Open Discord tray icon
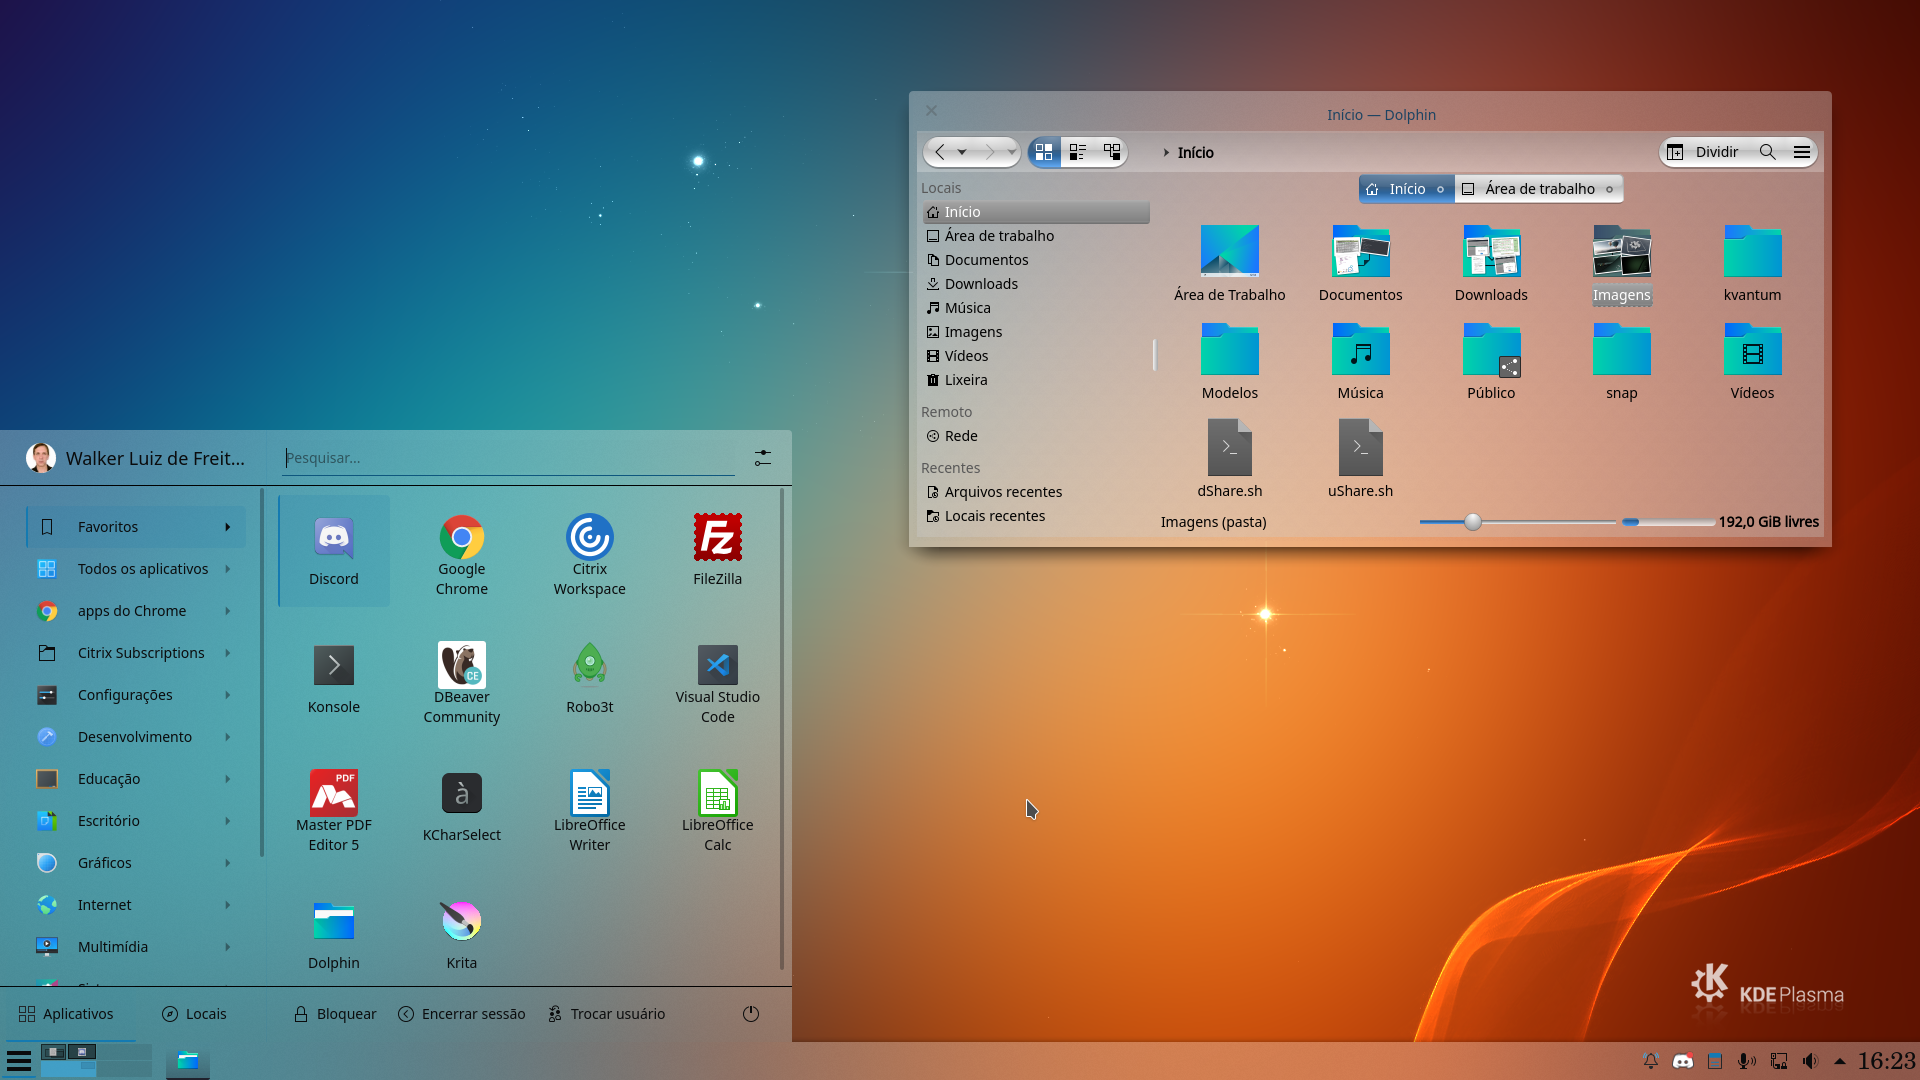 [x=1683, y=1061]
